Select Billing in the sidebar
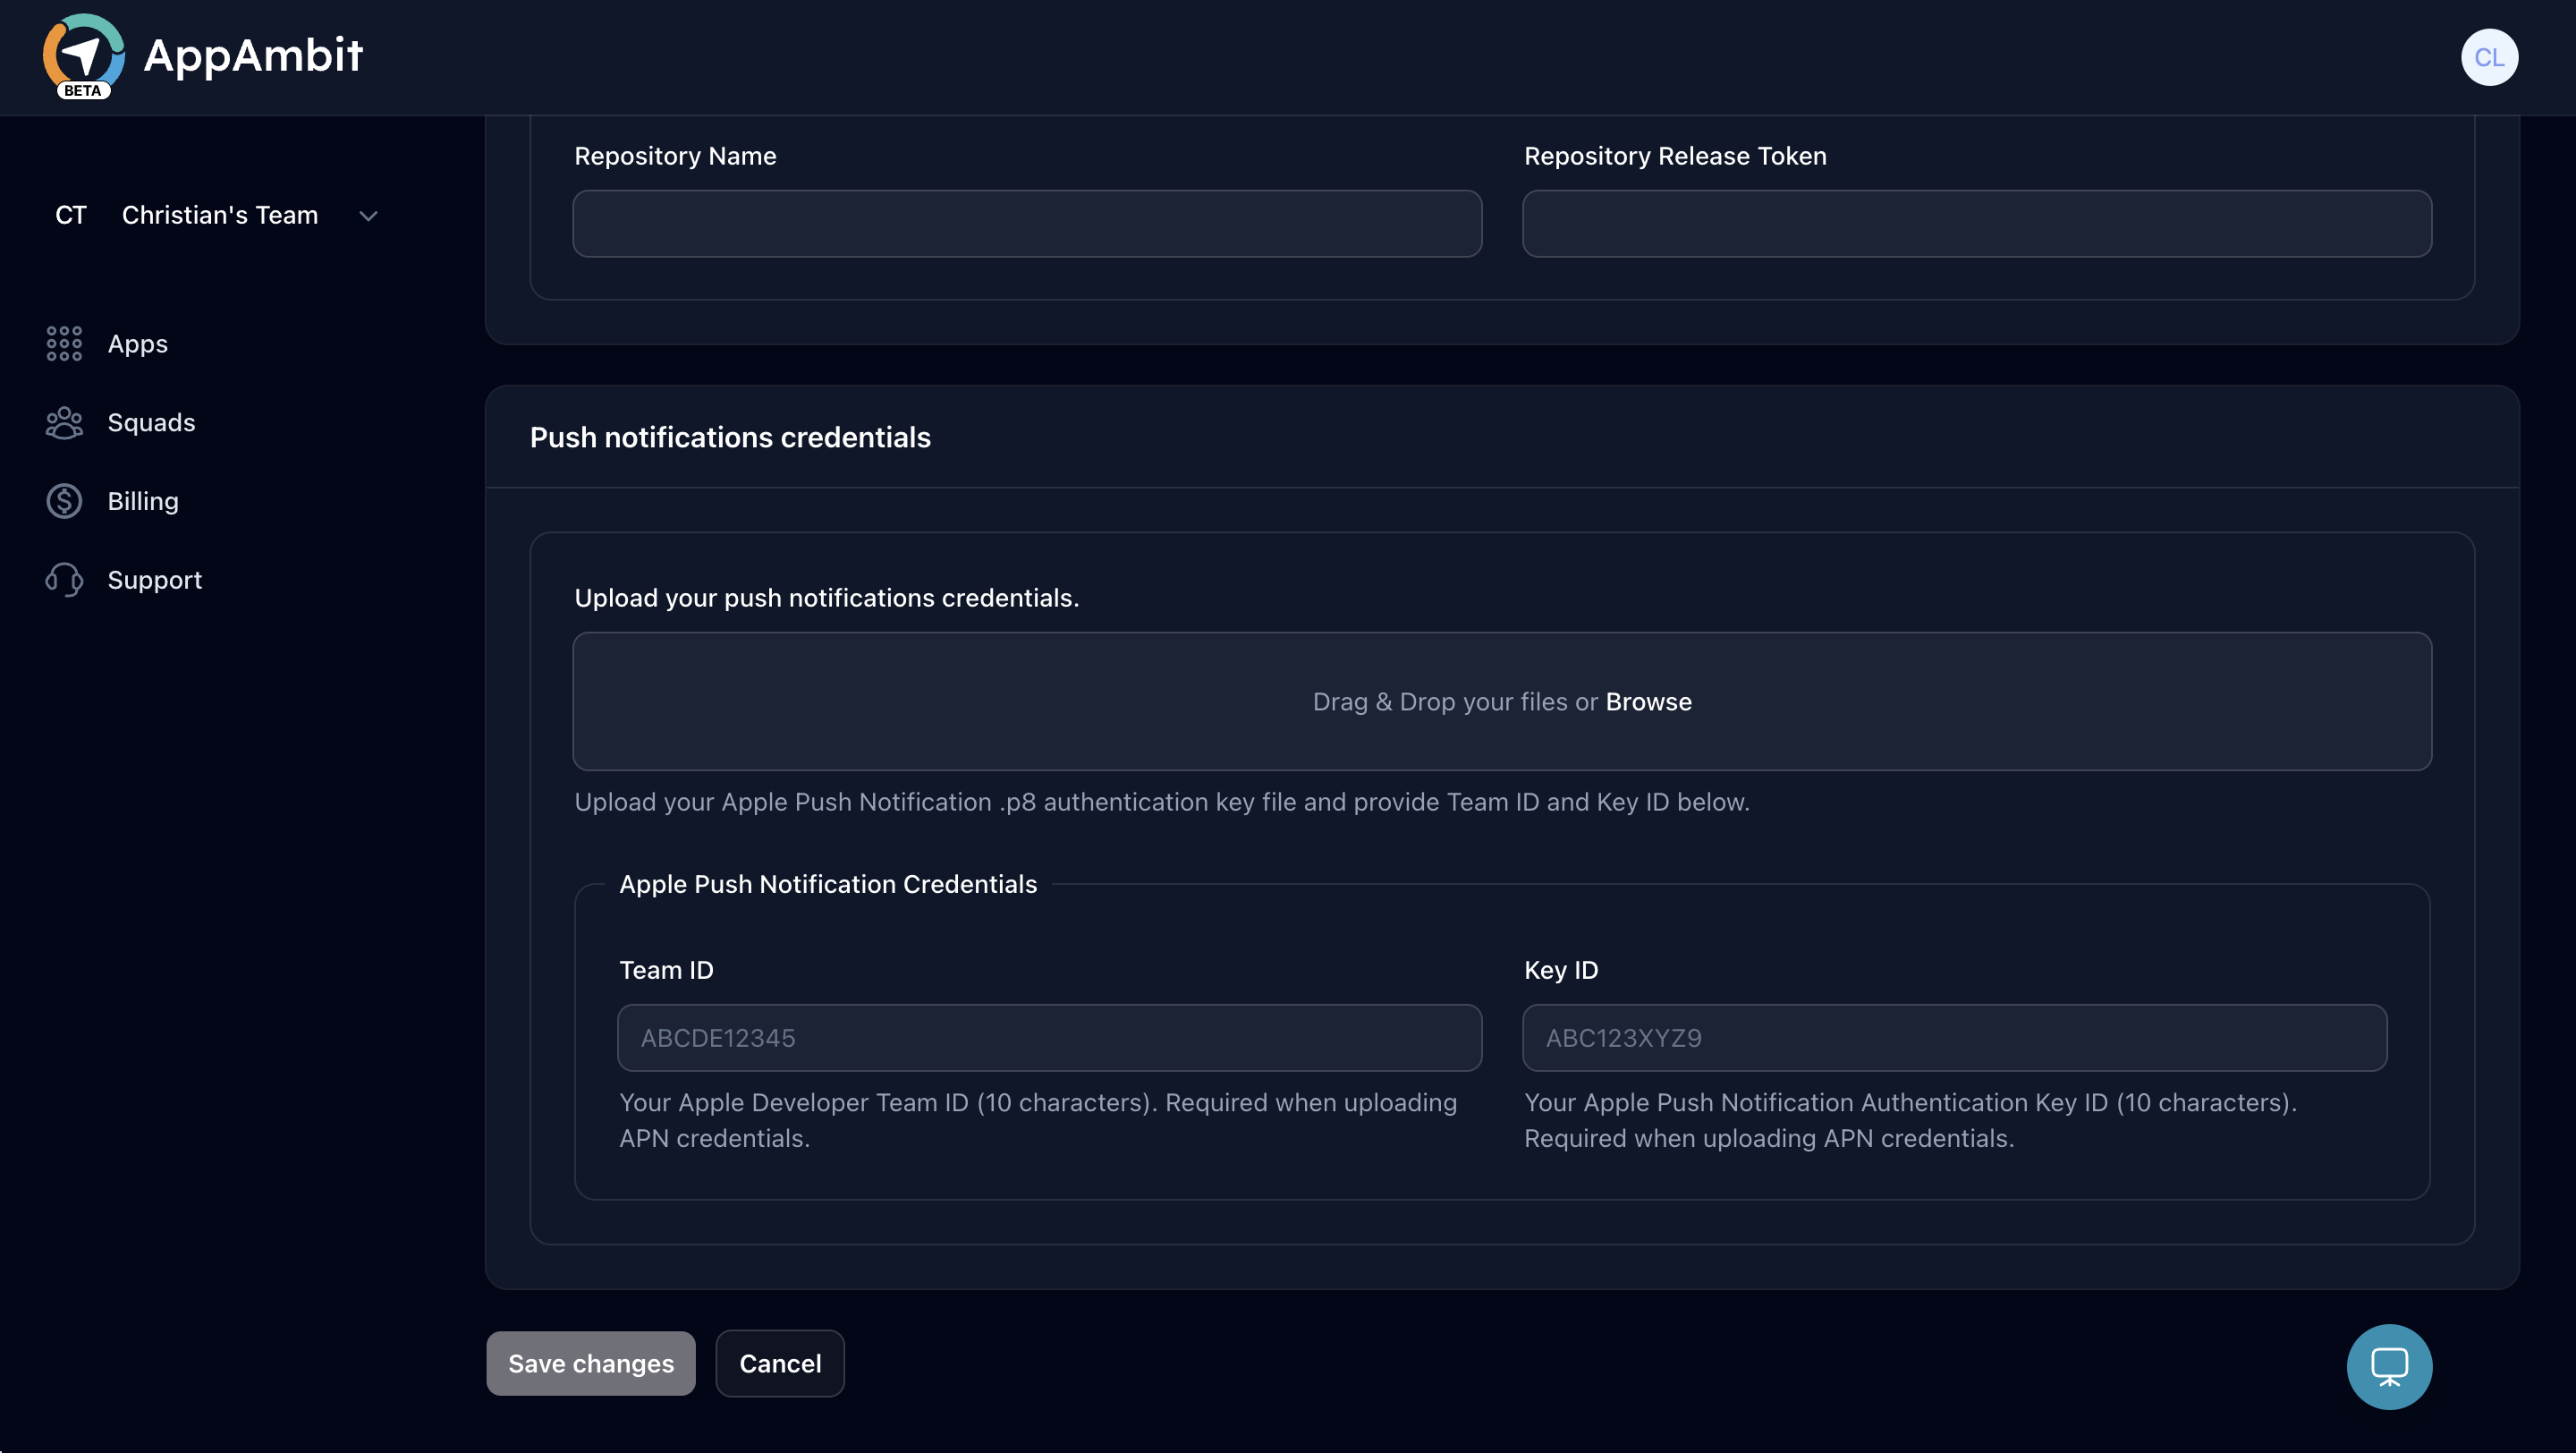This screenshot has height=1453, width=2576. [x=142, y=500]
